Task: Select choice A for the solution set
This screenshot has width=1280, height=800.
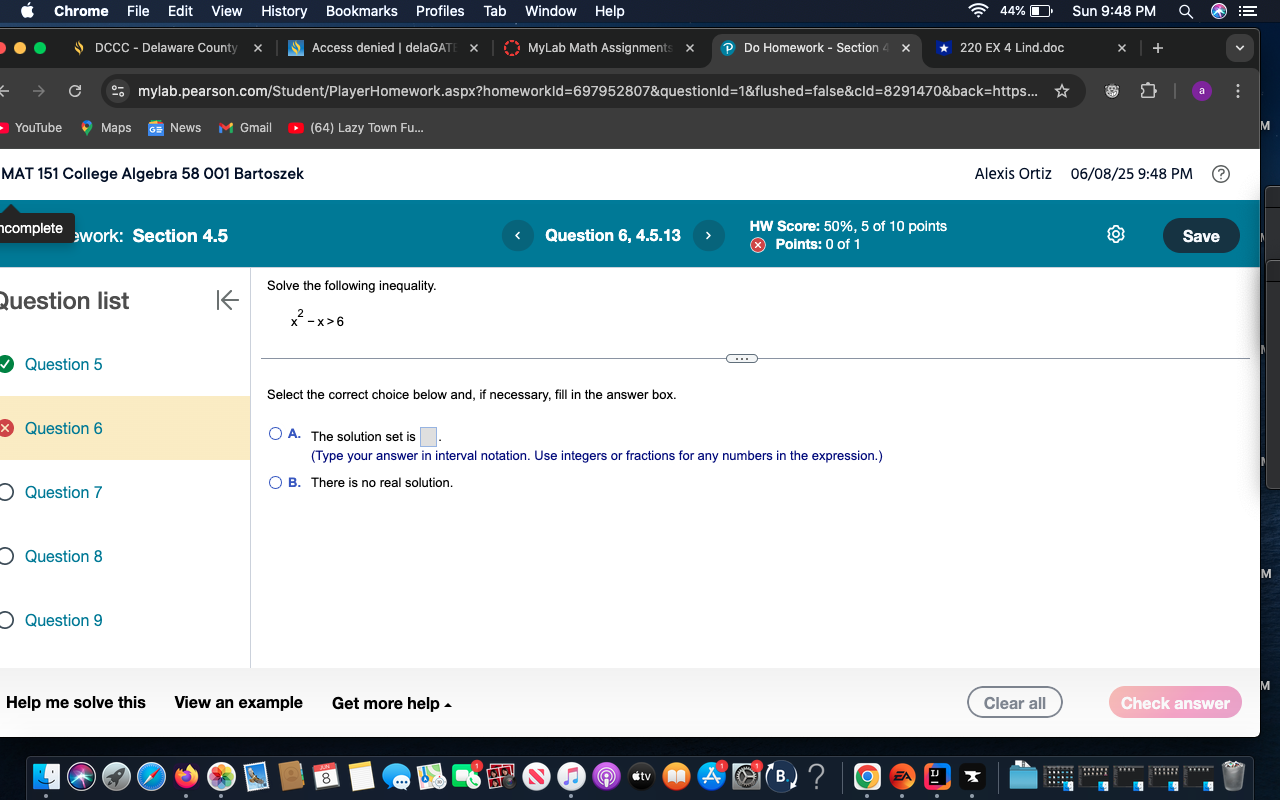Action: point(274,433)
